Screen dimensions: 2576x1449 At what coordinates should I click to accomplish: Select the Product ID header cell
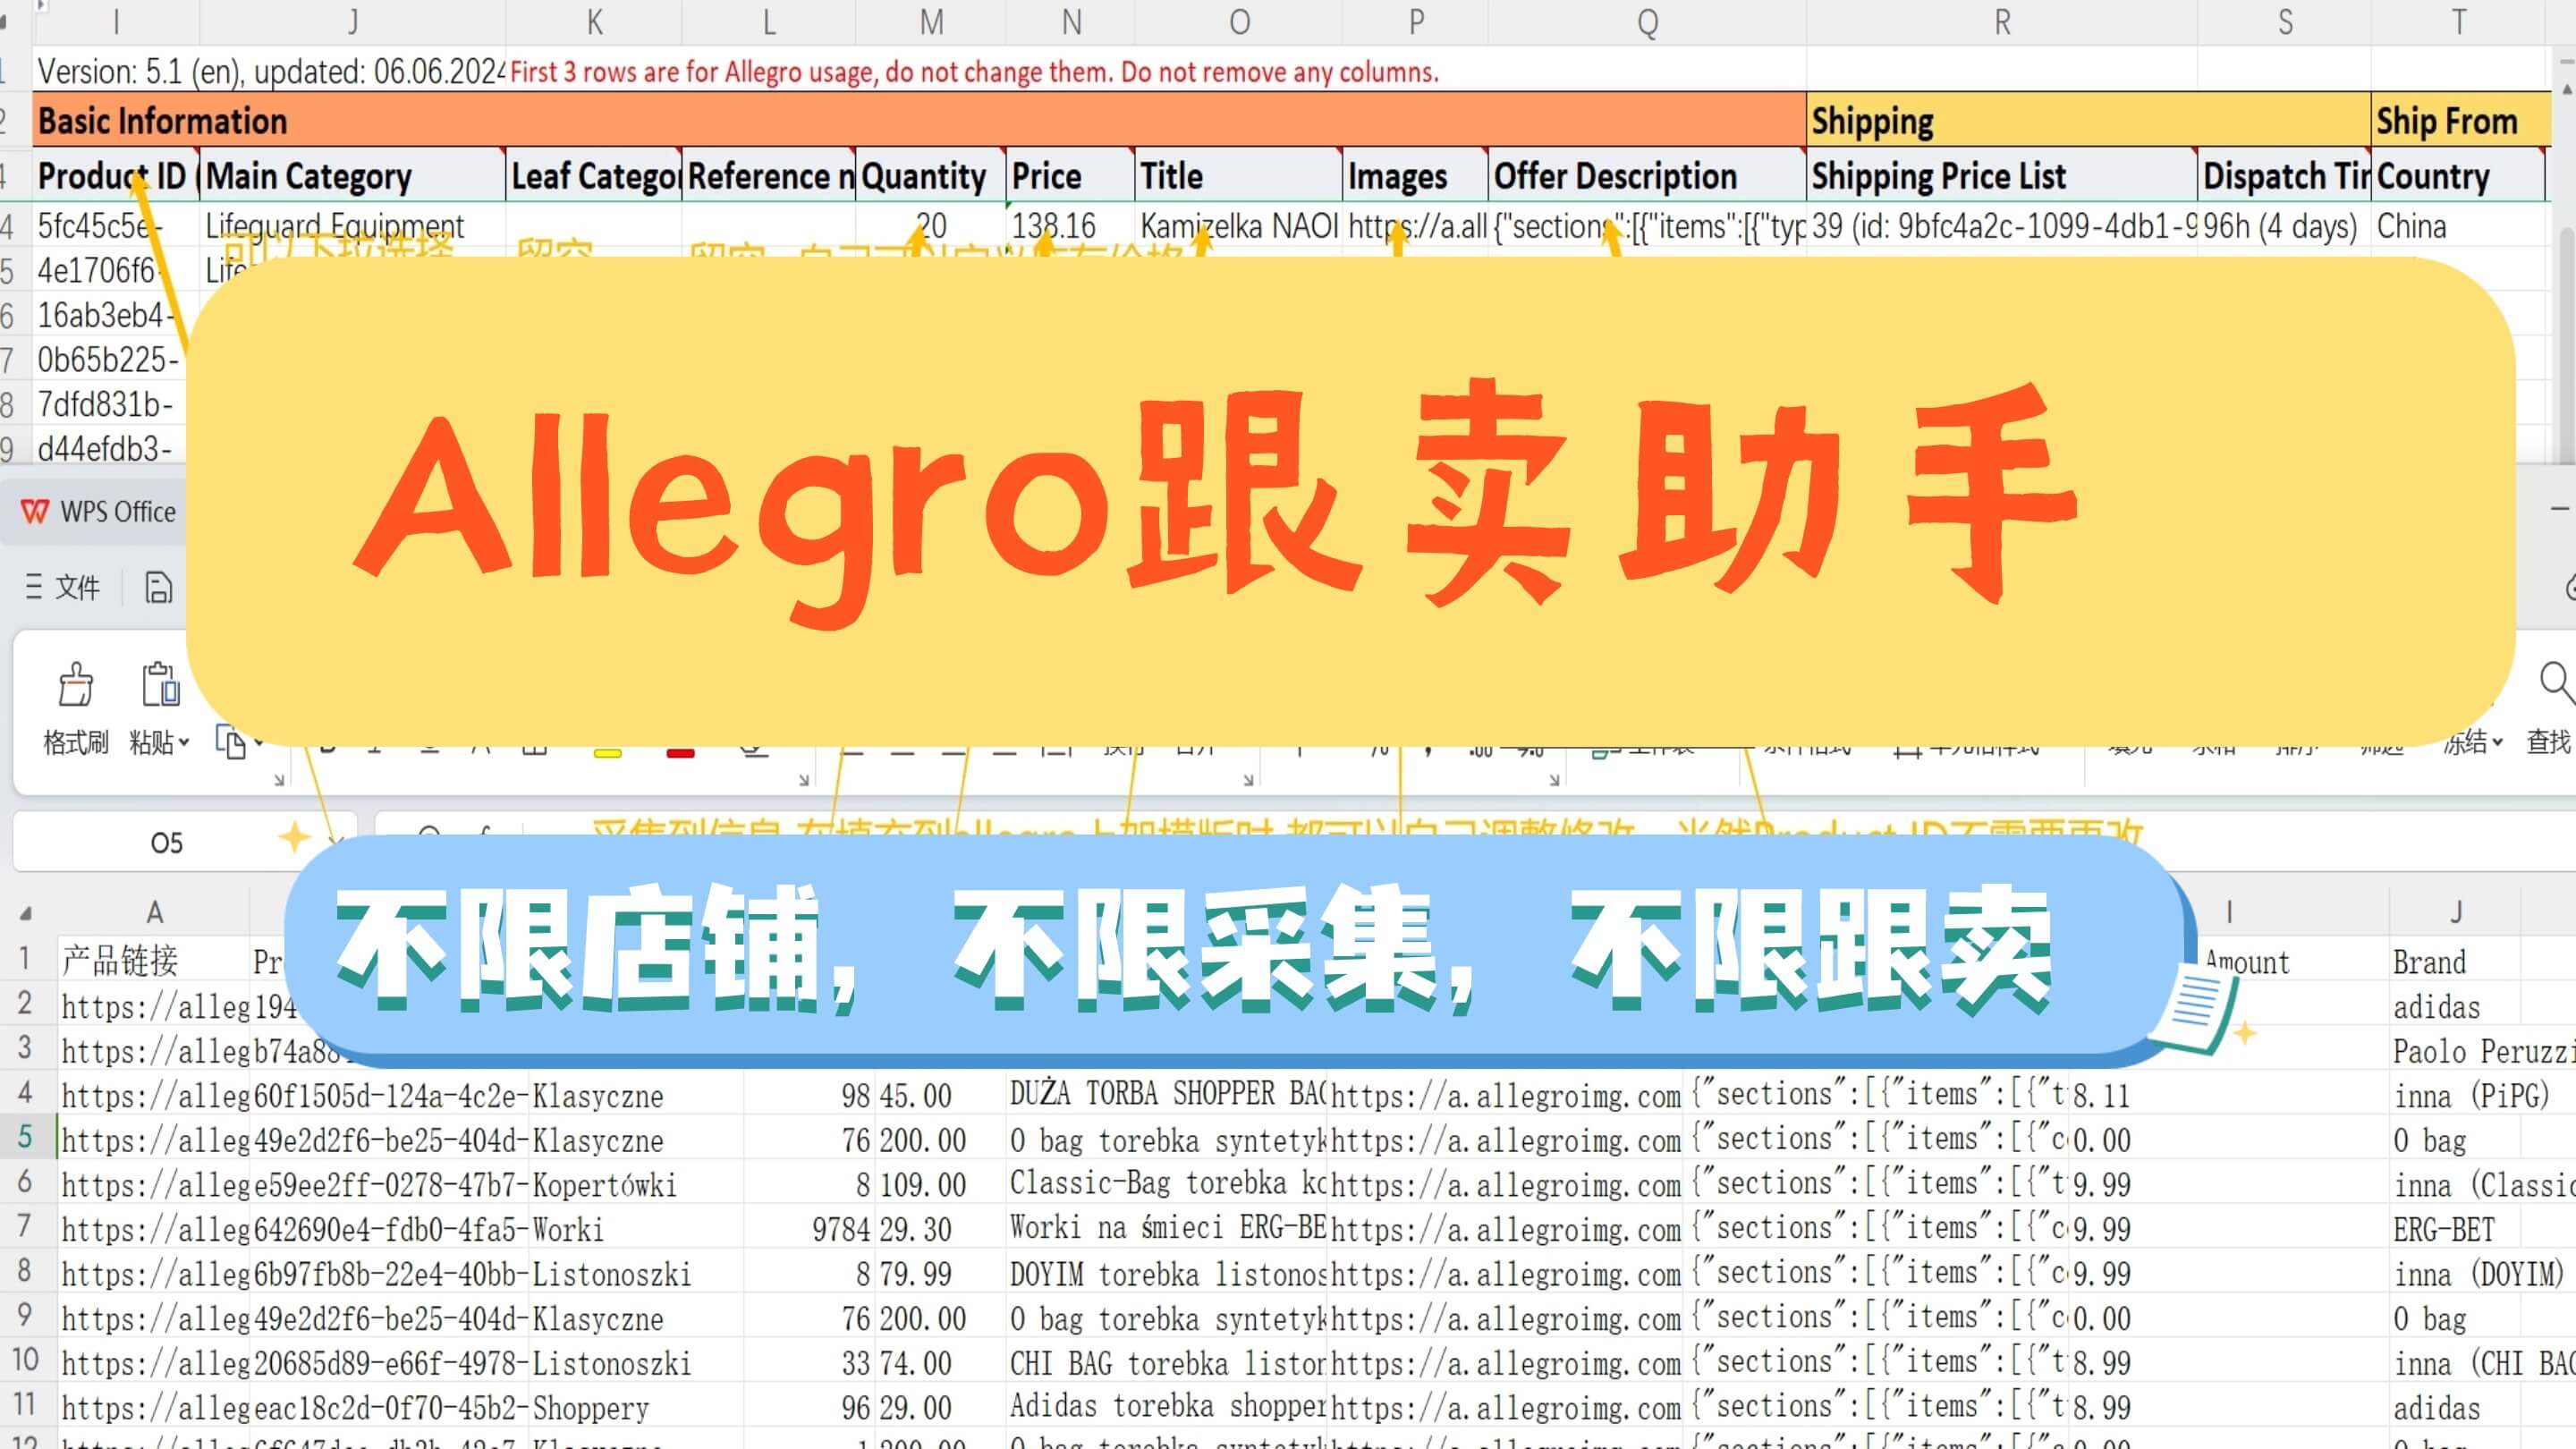(116, 176)
